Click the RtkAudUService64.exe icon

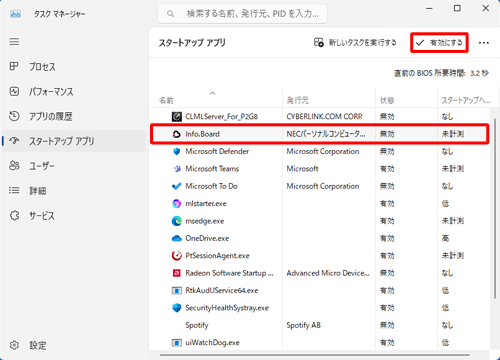coord(177,290)
